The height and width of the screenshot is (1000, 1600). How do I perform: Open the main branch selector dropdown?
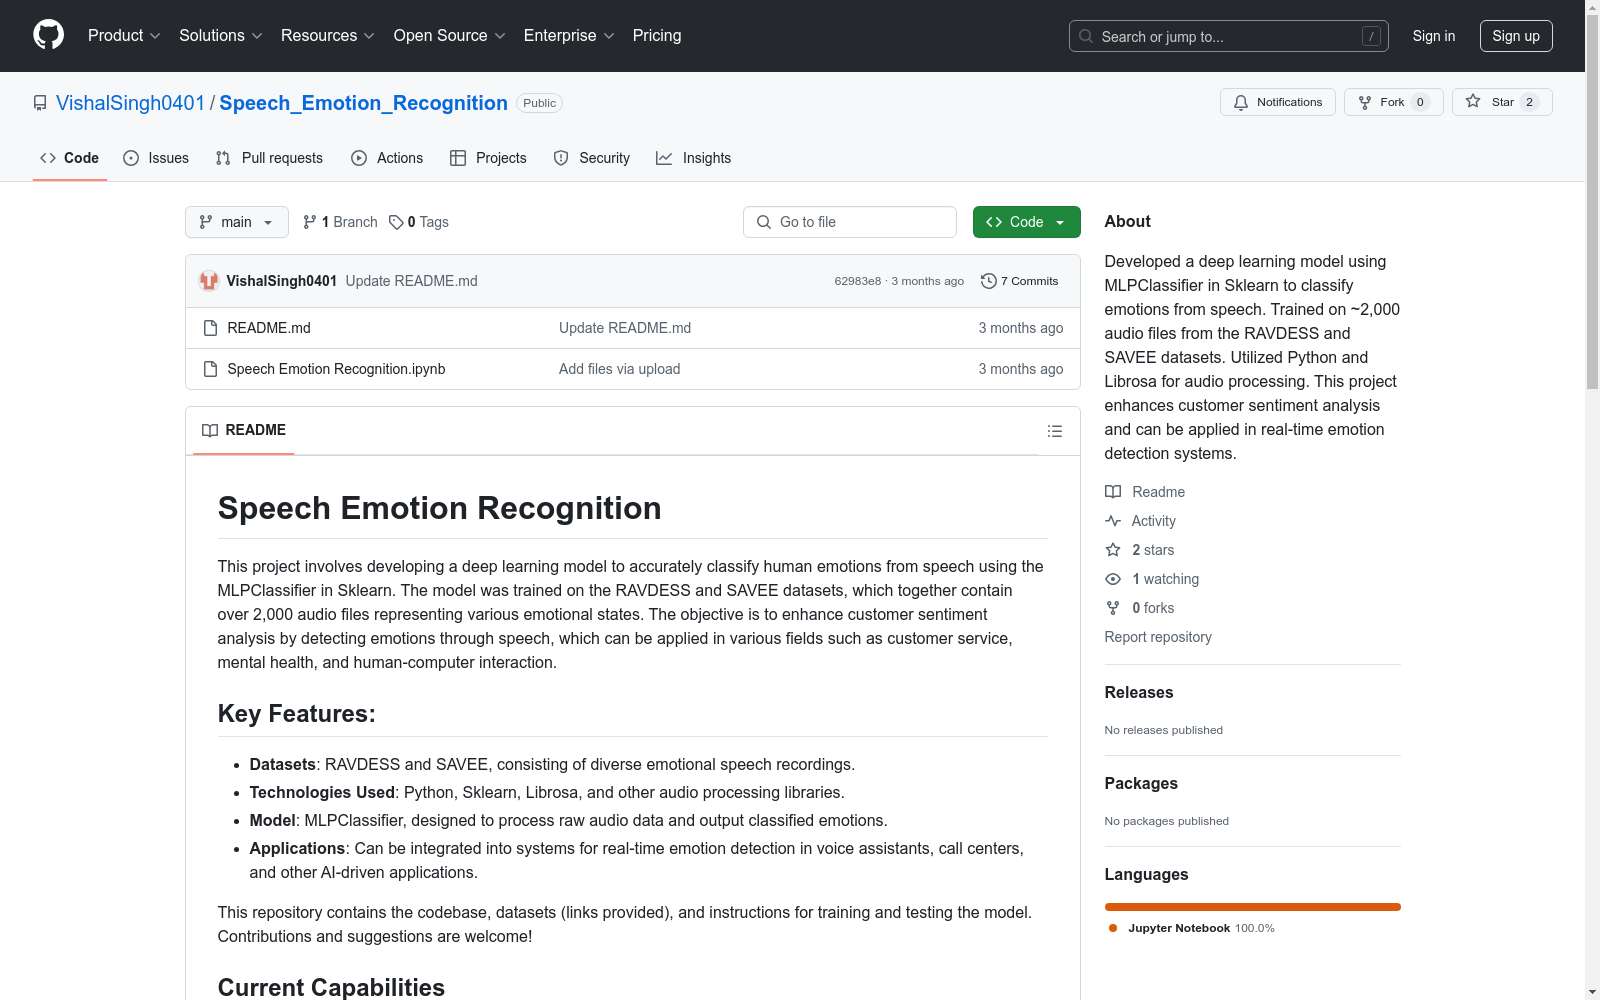[x=237, y=222]
